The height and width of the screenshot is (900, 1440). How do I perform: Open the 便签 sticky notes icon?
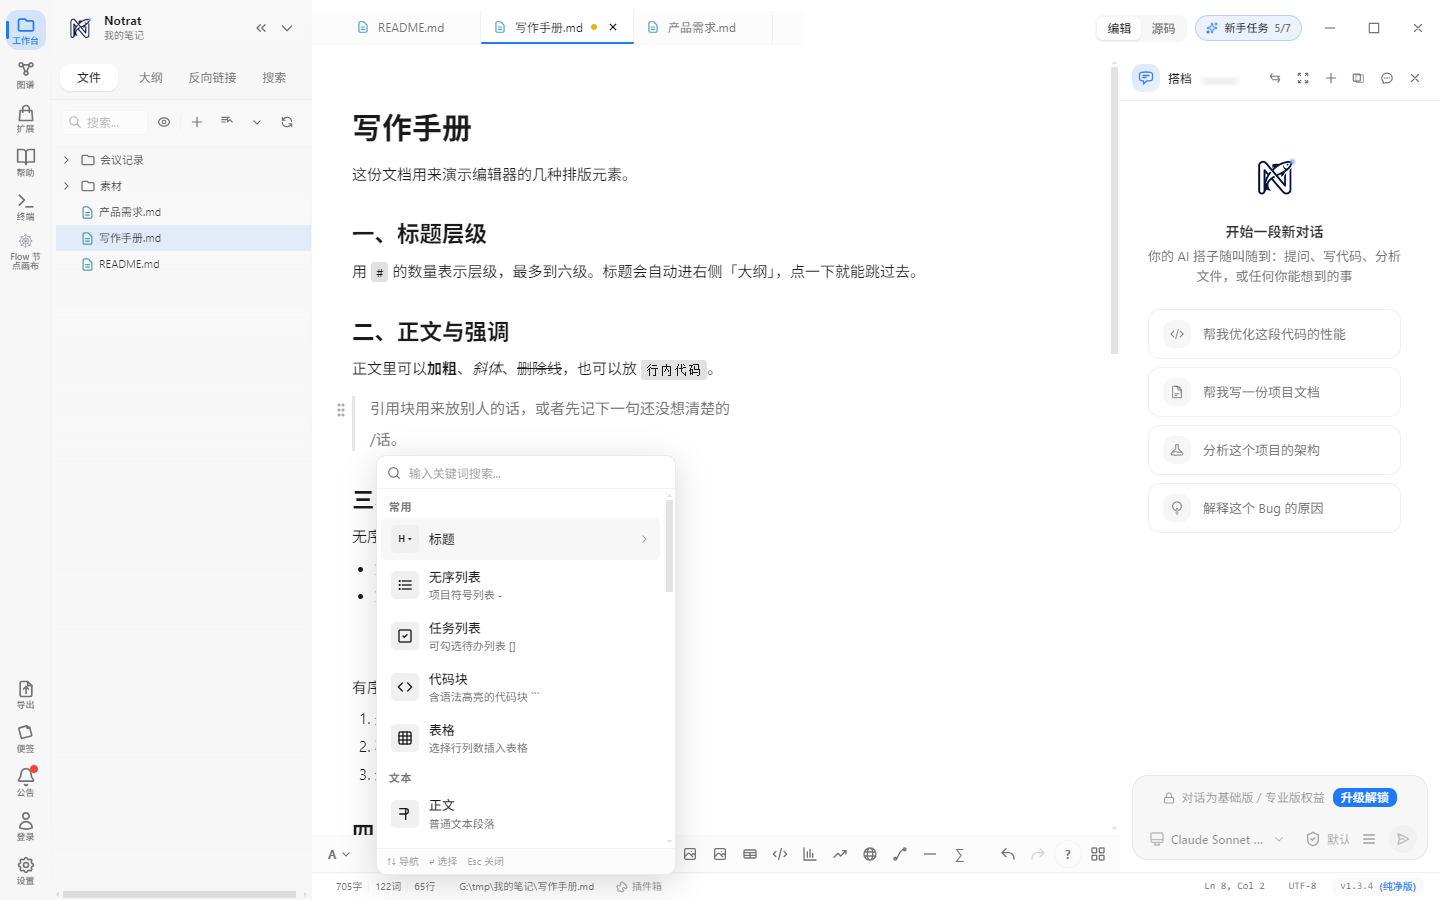point(25,739)
